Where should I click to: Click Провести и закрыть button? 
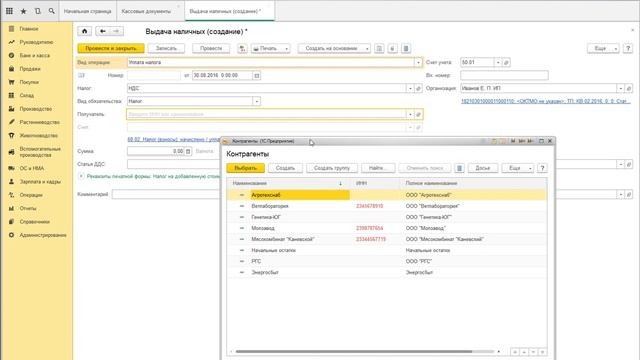(111, 49)
